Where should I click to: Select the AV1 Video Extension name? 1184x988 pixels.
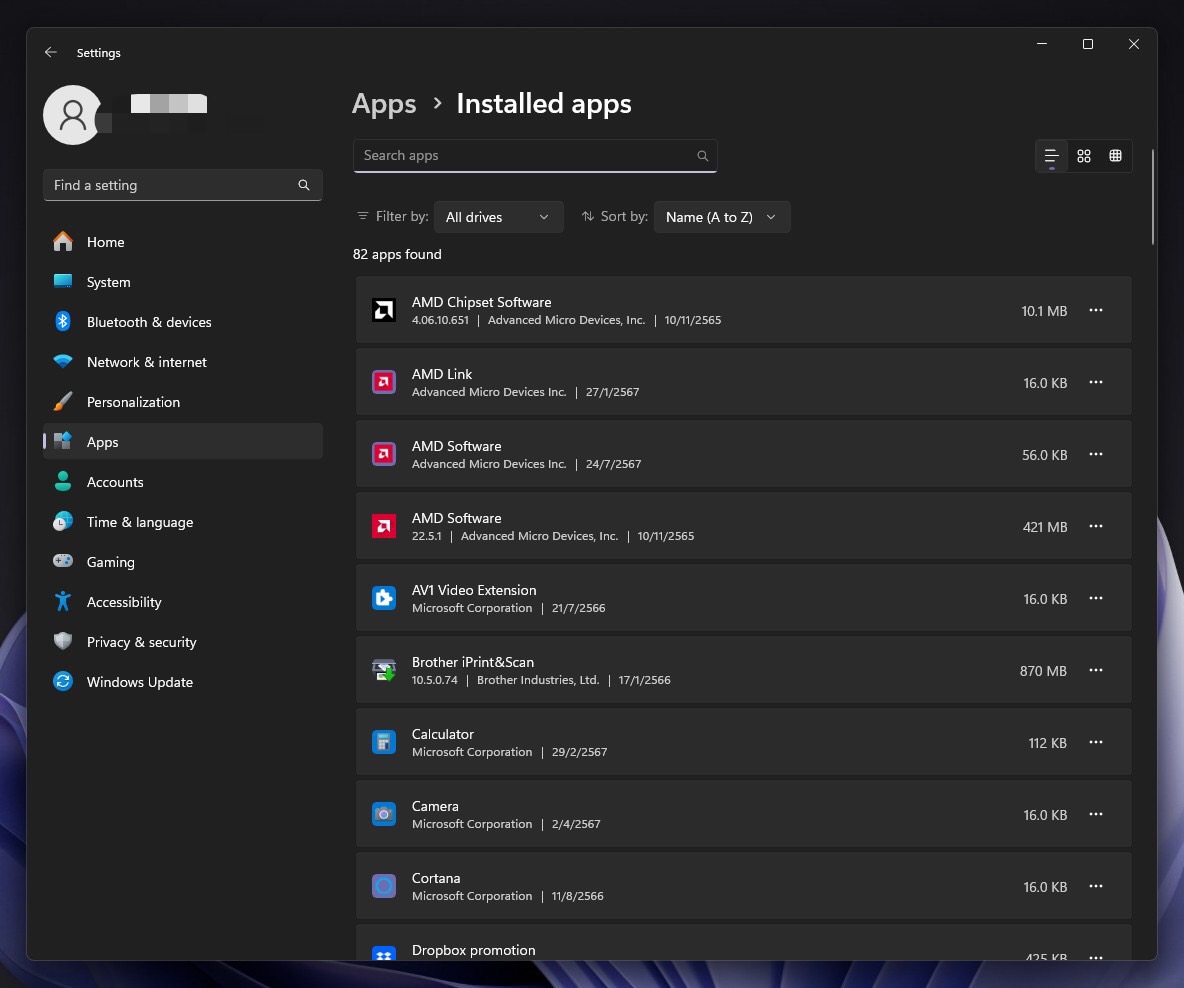pos(473,590)
